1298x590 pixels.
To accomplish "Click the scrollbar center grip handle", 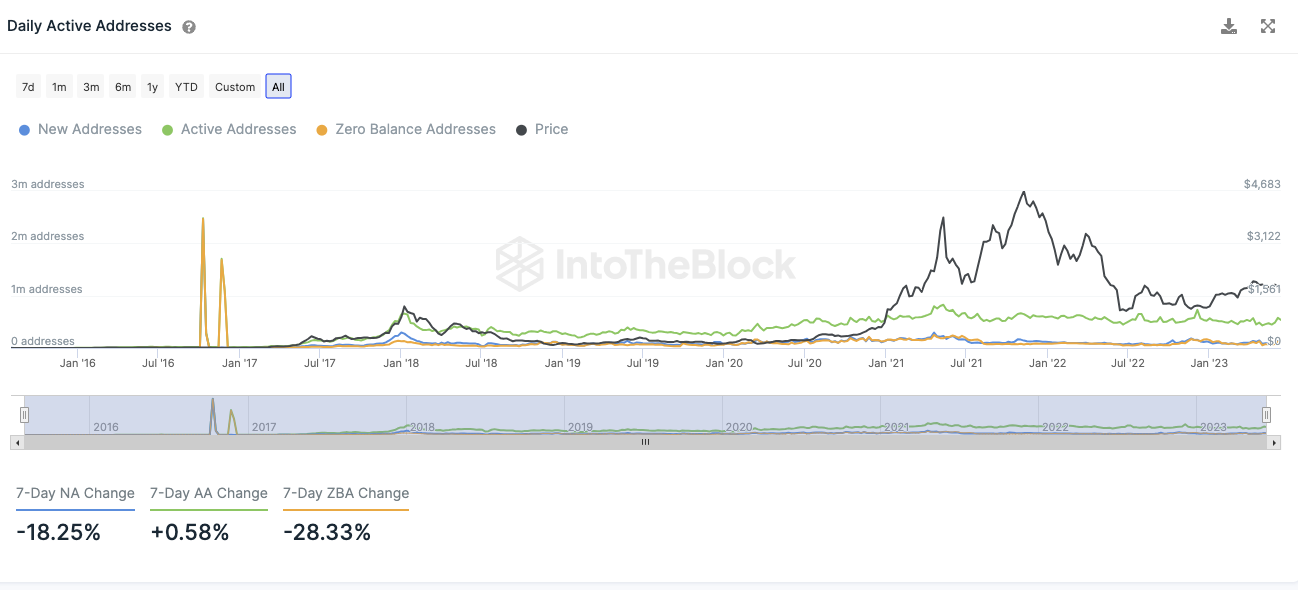I will [645, 441].
